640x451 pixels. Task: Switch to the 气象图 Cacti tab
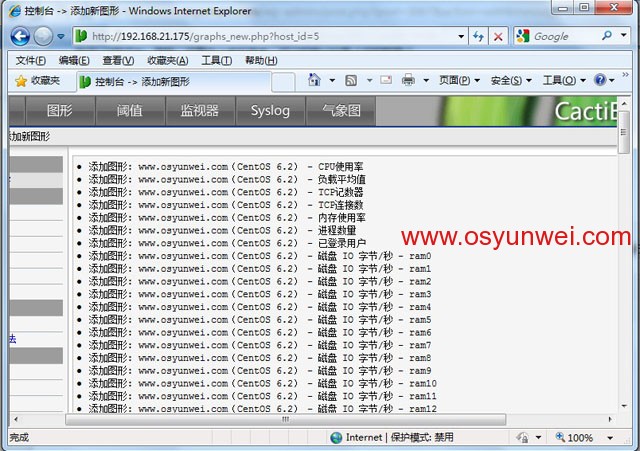341,111
